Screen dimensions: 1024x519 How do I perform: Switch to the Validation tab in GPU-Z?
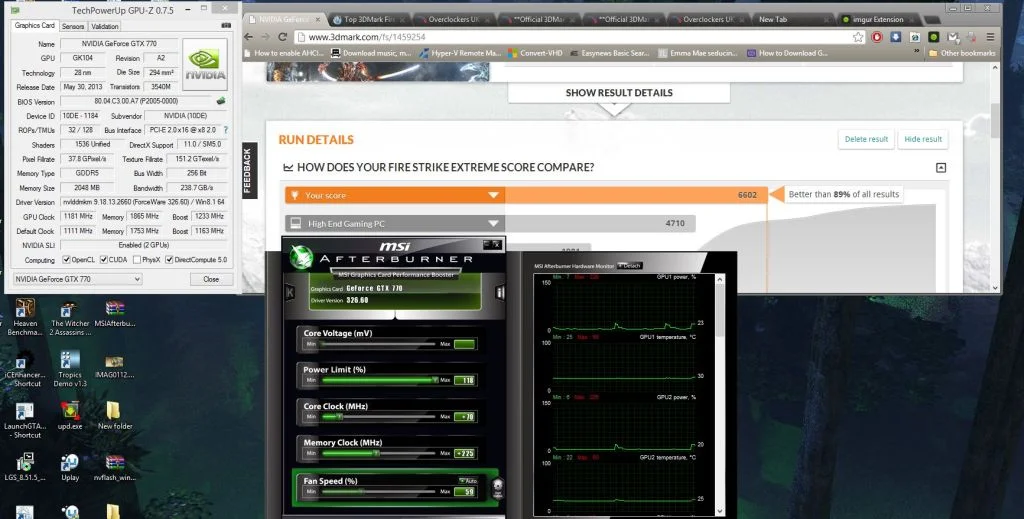(x=104, y=26)
